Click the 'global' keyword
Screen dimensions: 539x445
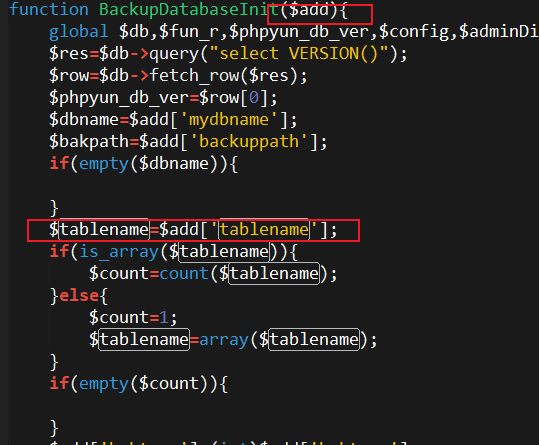click(78, 32)
